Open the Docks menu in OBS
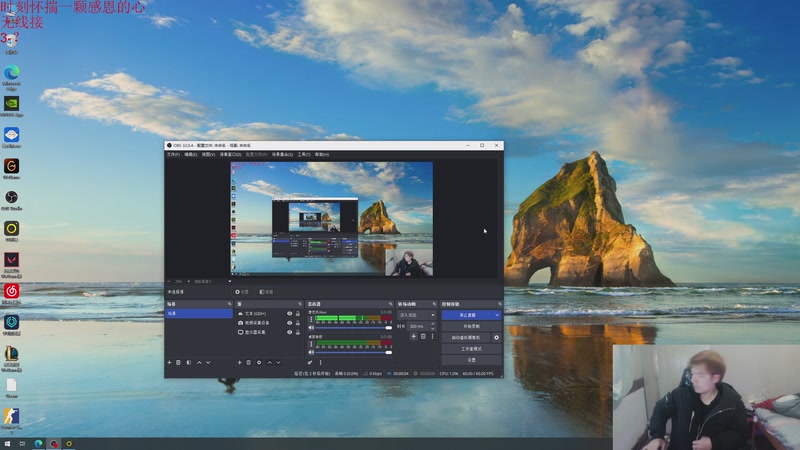Viewport: 800px width, 450px height. point(231,154)
